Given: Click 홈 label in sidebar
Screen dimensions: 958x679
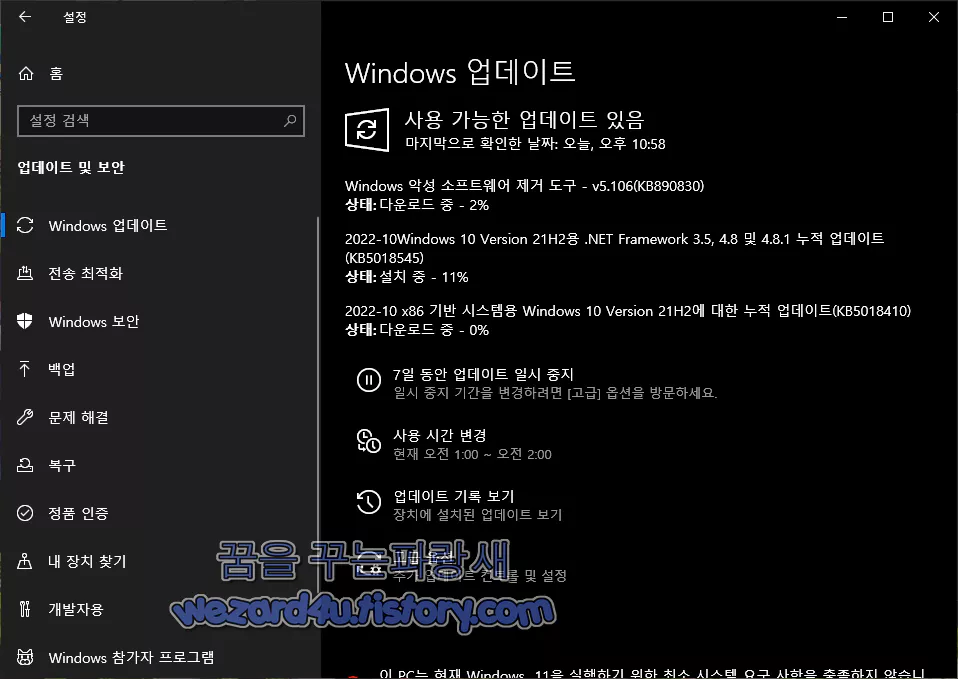Looking at the screenshot, I should tap(56, 74).
